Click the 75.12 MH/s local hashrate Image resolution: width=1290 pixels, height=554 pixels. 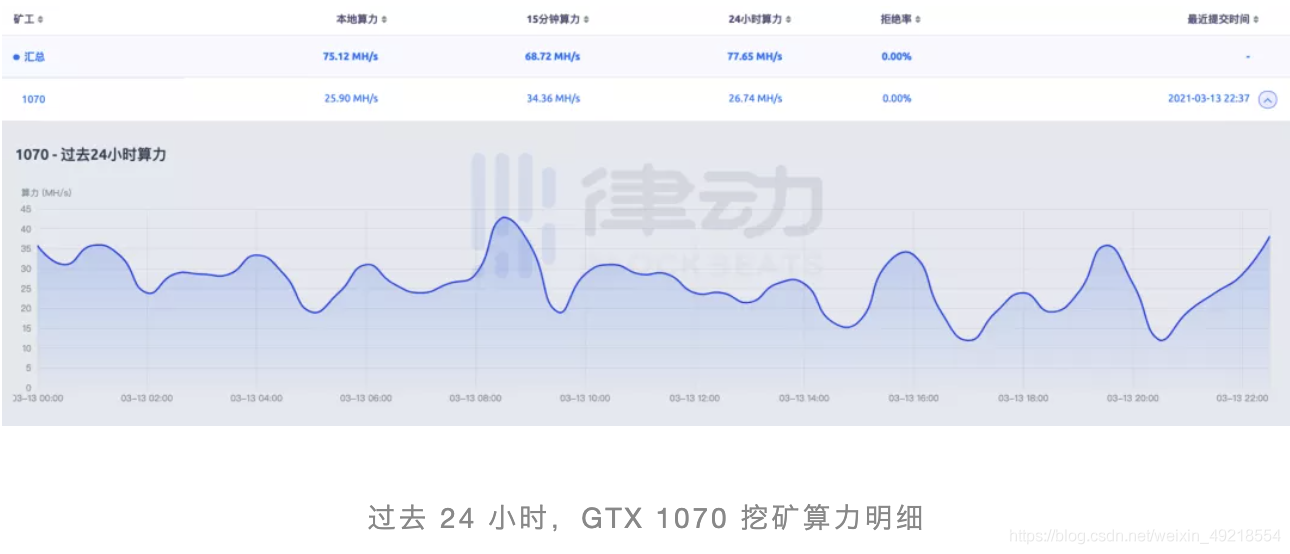point(350,57)
